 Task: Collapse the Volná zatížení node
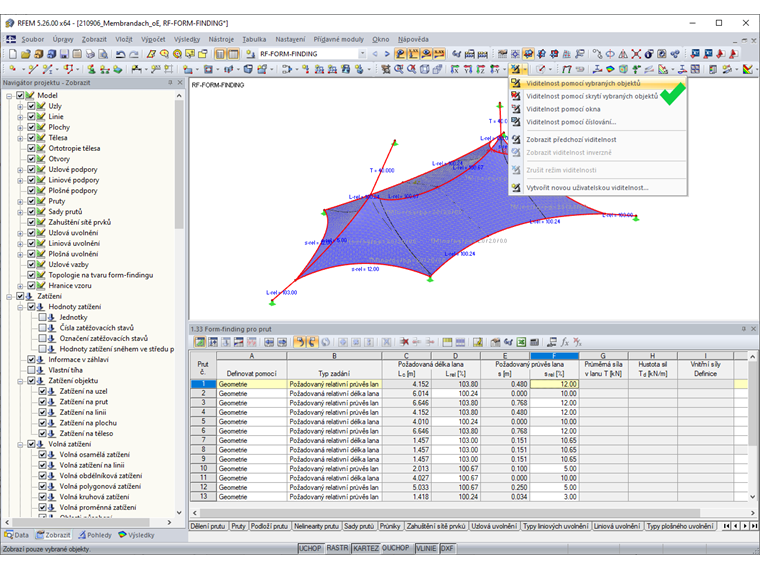20,444
